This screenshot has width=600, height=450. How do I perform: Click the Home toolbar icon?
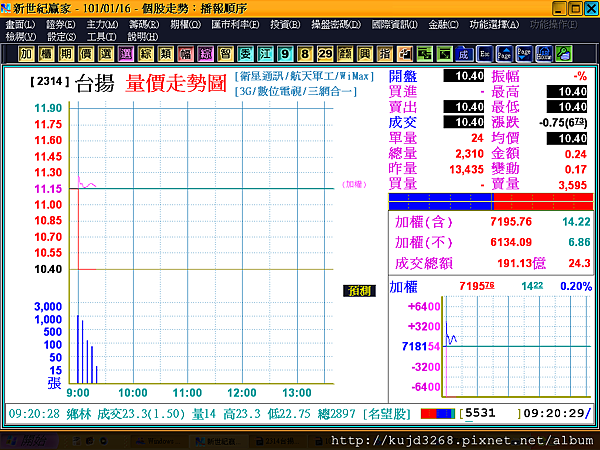coord(543,54)
